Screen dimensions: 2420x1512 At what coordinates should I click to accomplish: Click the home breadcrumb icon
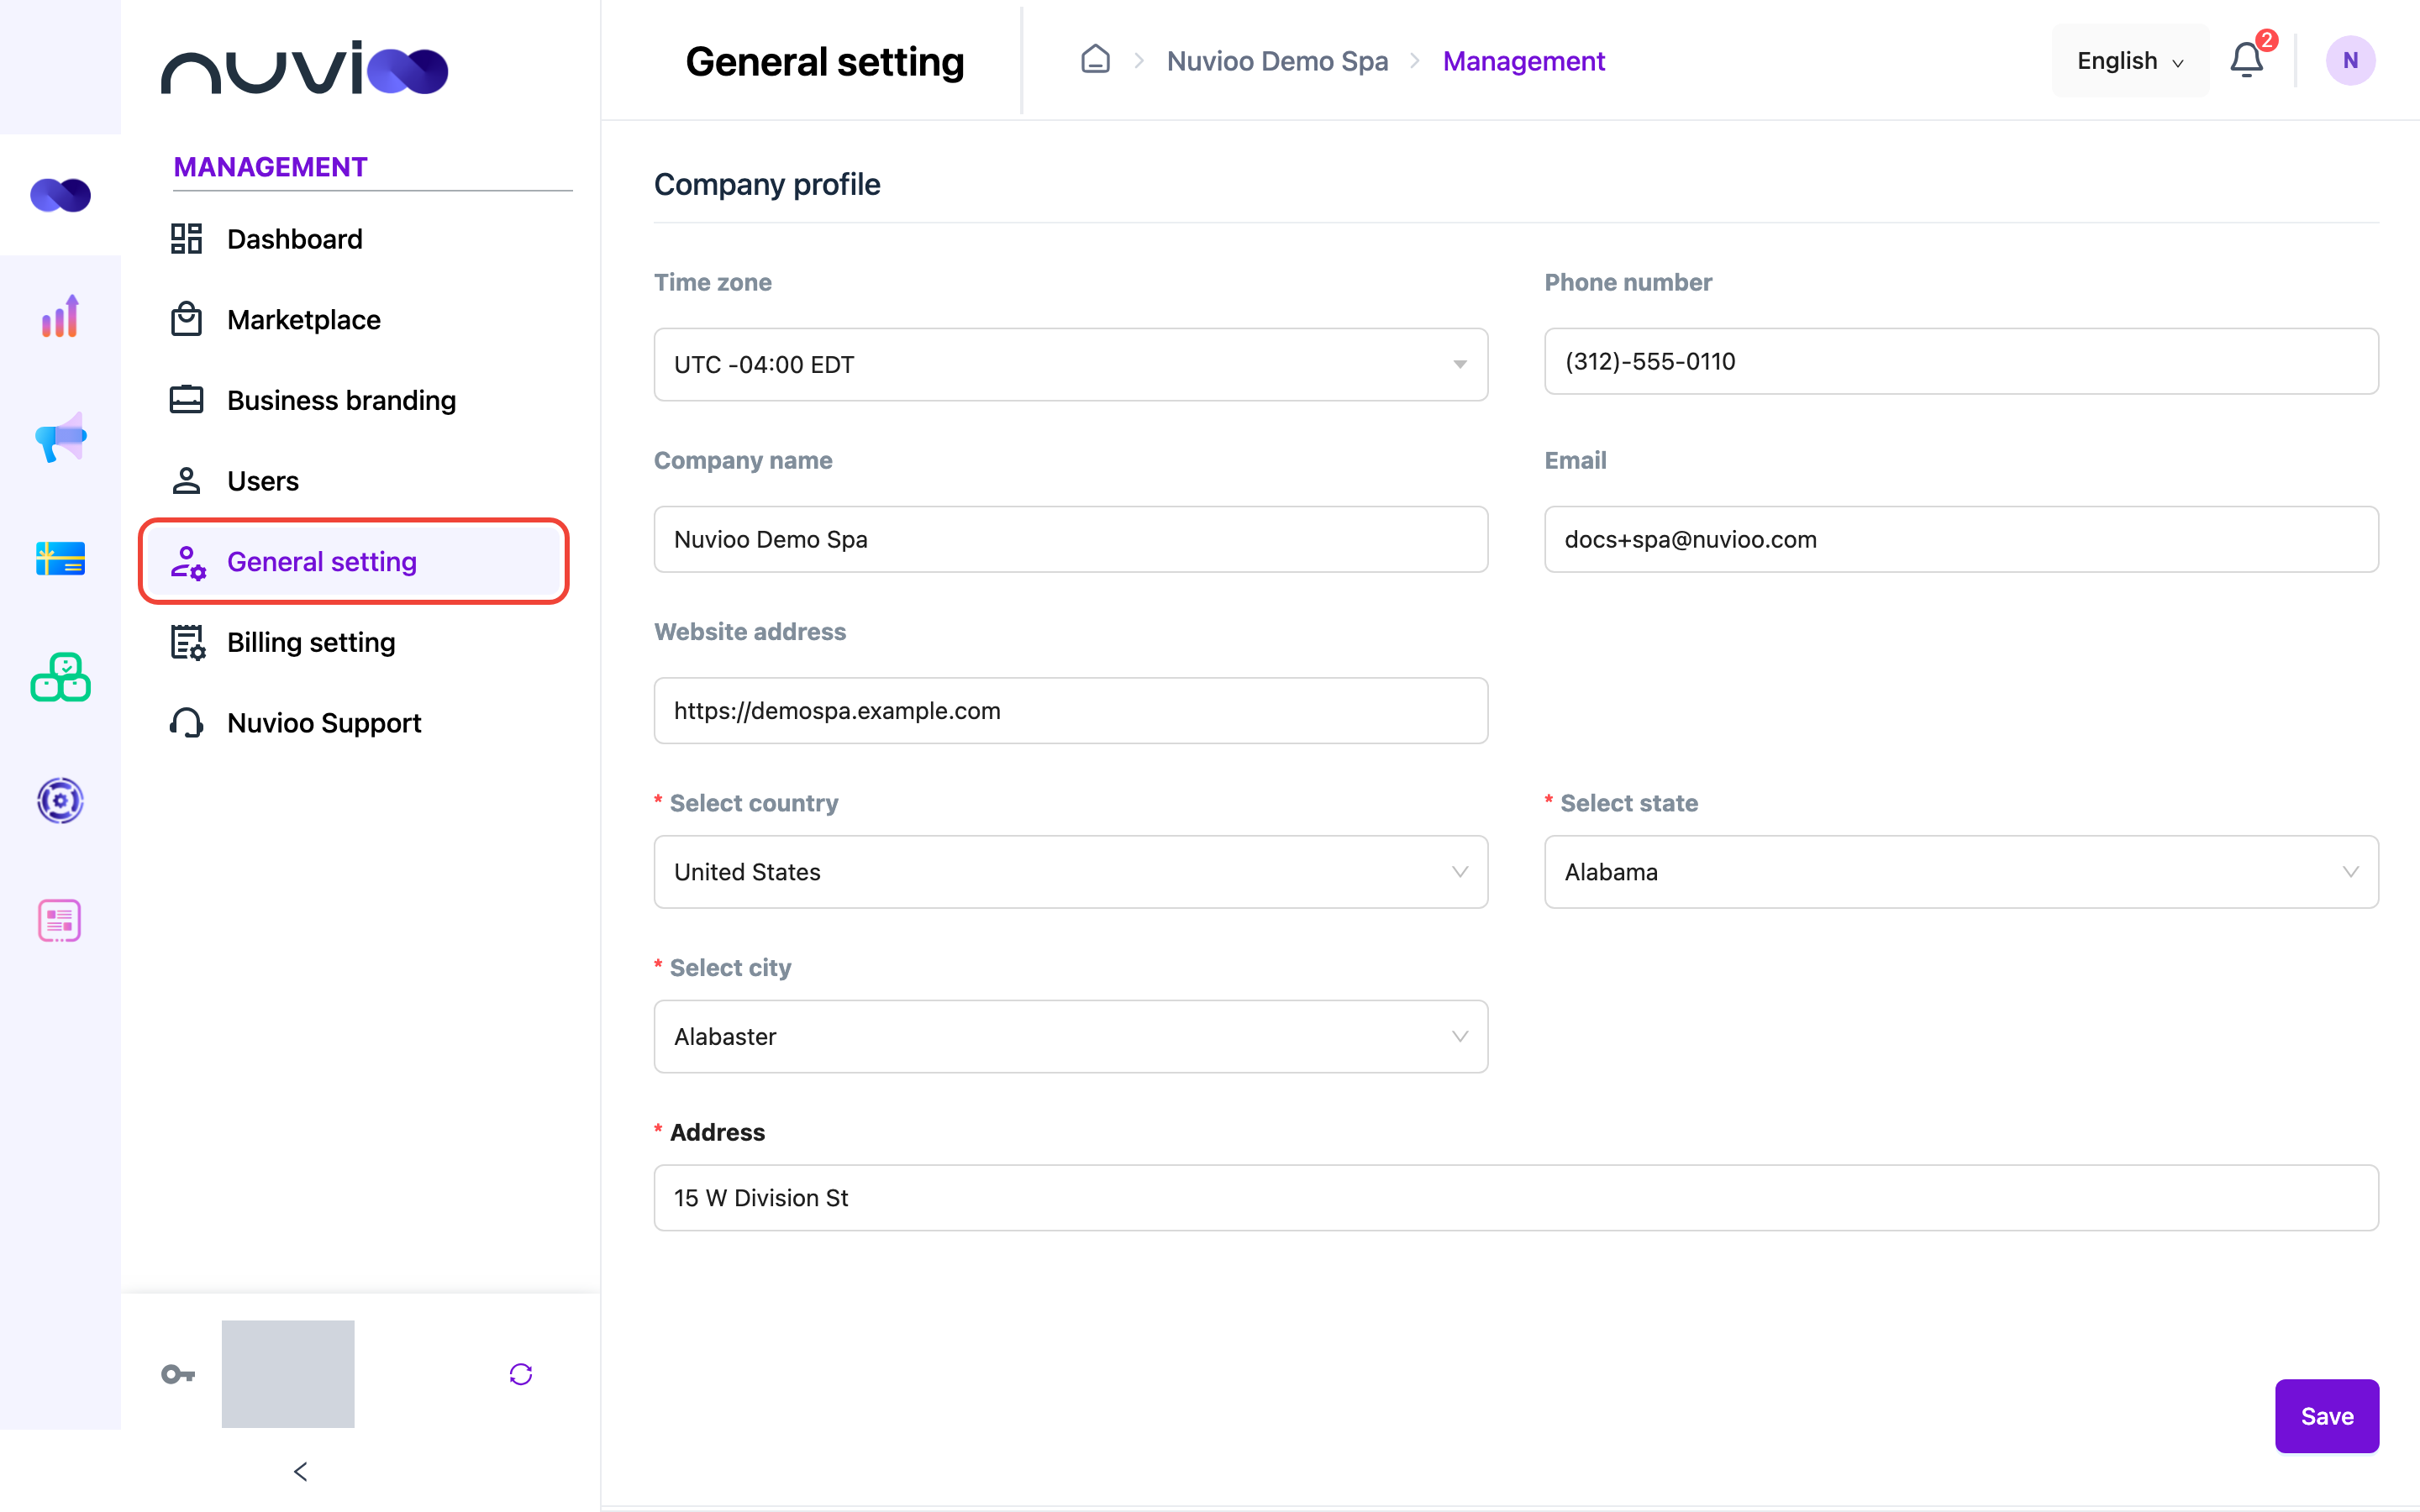click(1095, 60)
